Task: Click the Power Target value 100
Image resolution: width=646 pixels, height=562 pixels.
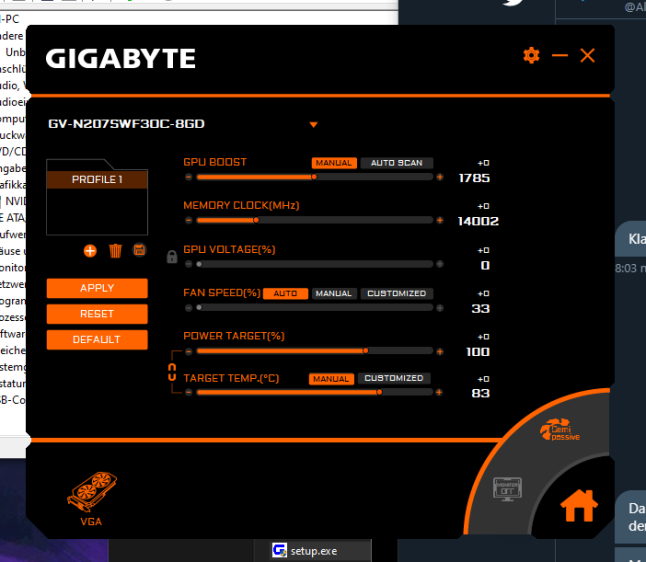Action: [478, 352]
